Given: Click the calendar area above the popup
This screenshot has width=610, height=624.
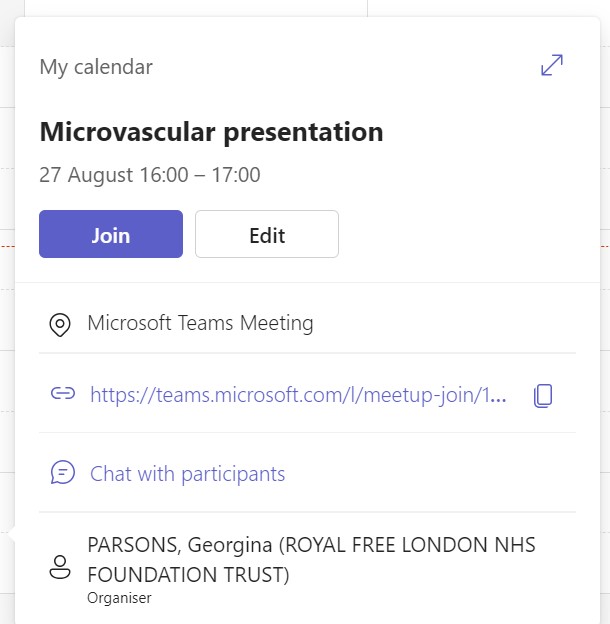Looking at the screenshot, I should 200,7.
